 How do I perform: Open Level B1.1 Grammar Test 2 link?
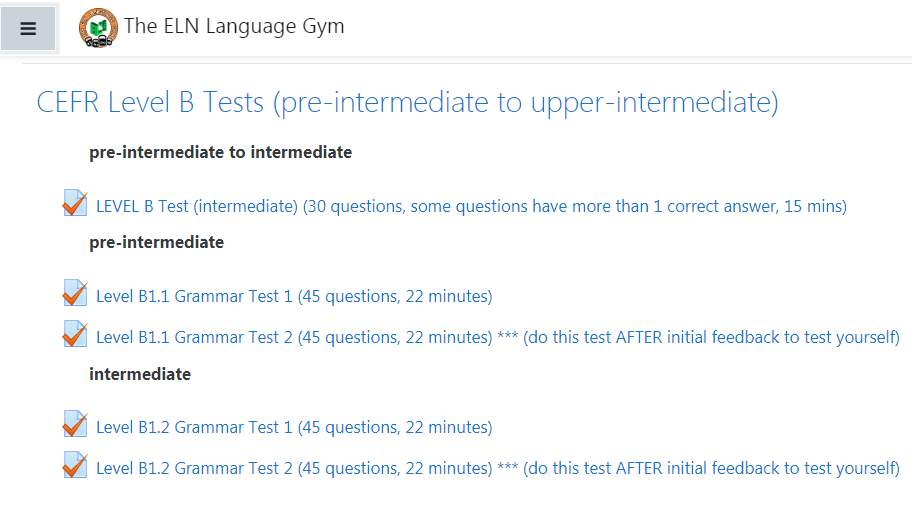coord(294,338)
